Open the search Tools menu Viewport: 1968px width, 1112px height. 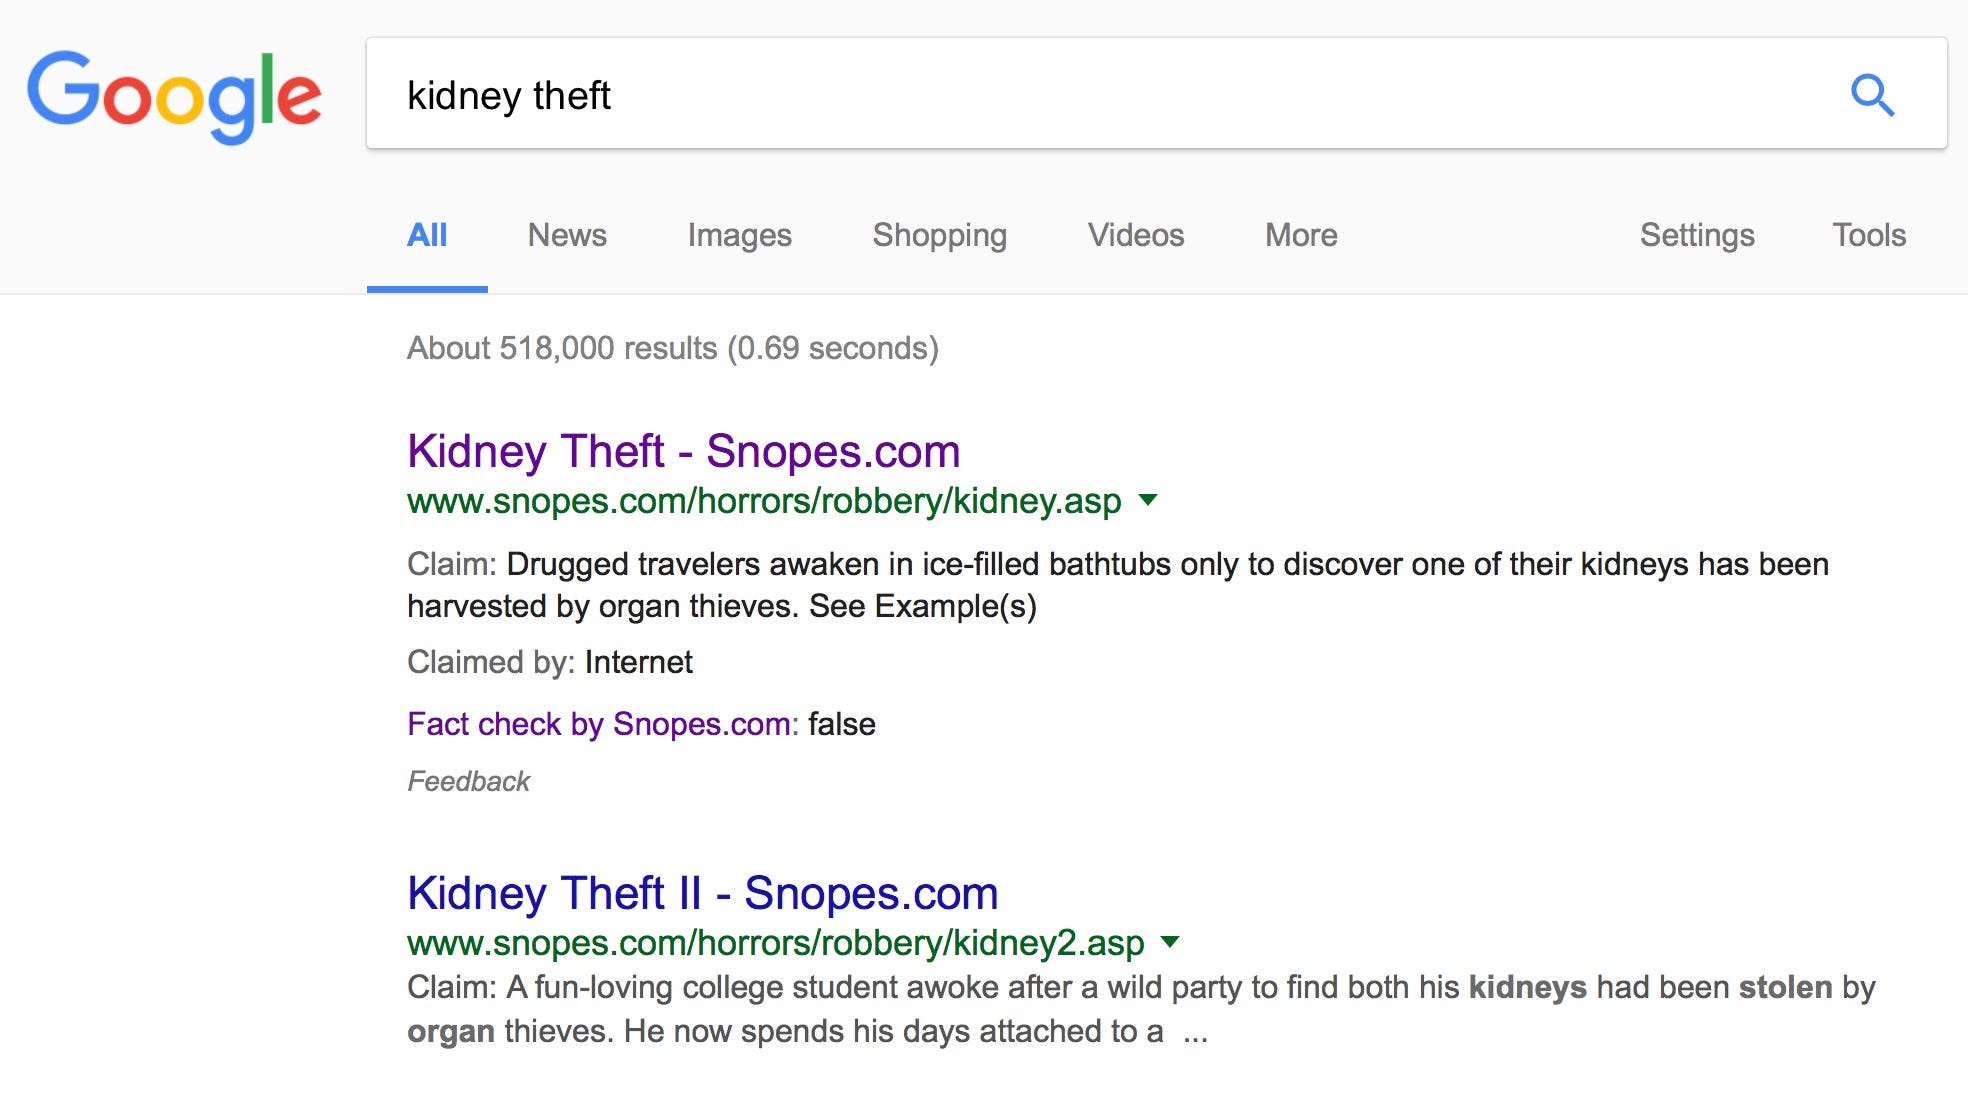point(1868,235)
